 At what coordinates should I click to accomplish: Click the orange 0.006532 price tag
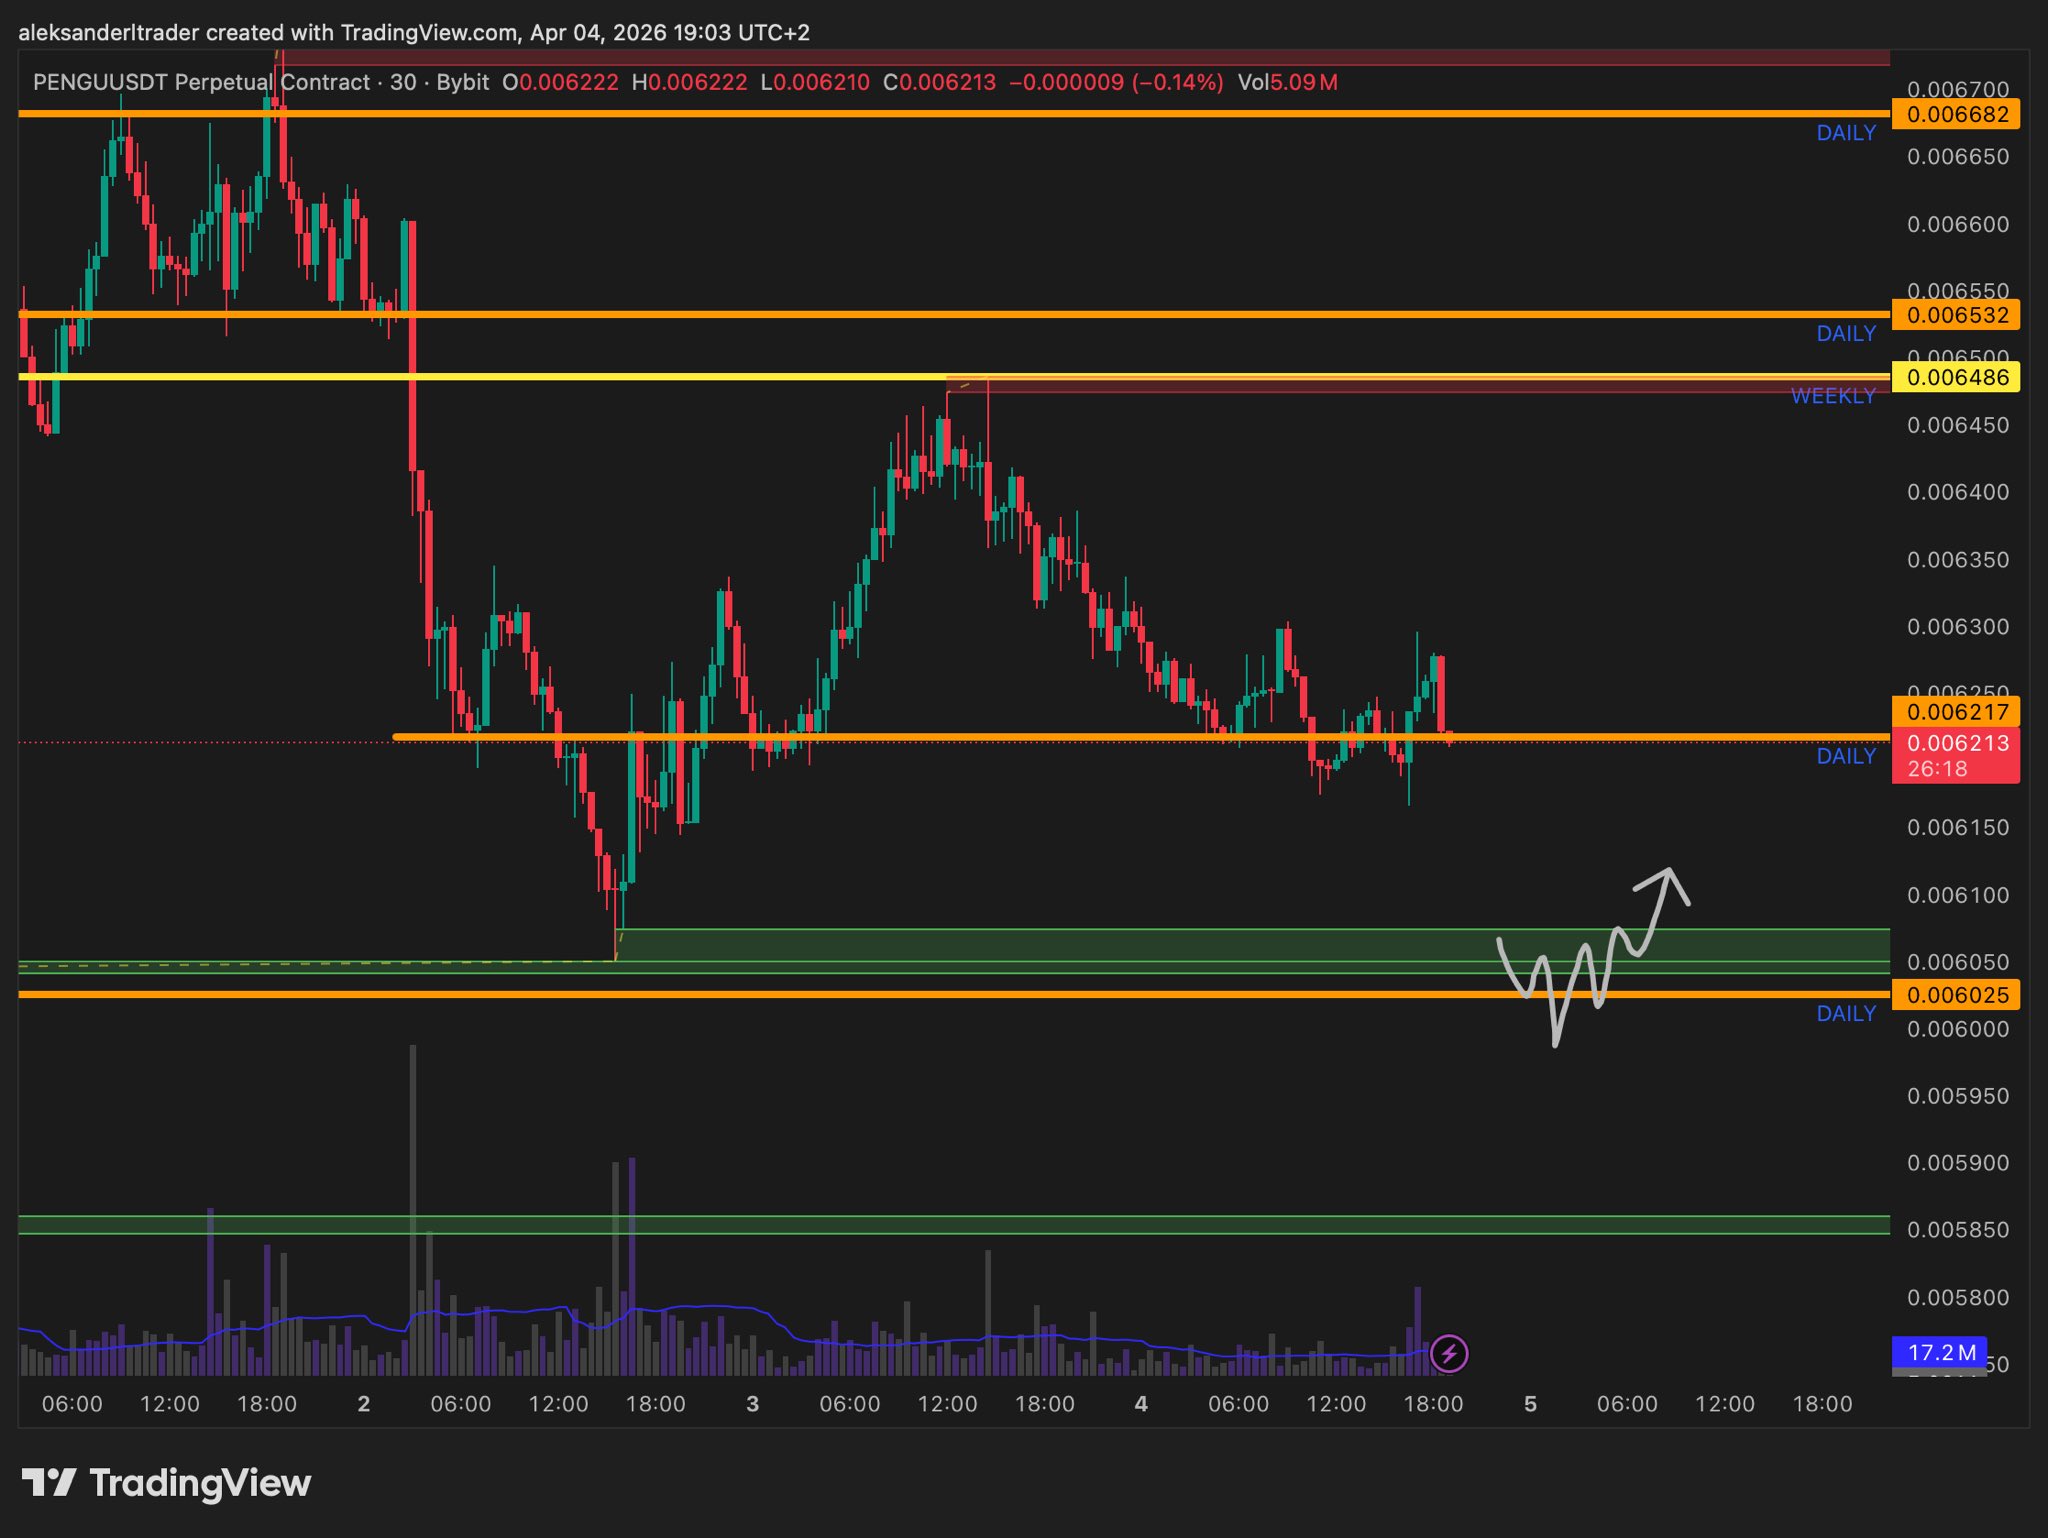(1956, 315)
